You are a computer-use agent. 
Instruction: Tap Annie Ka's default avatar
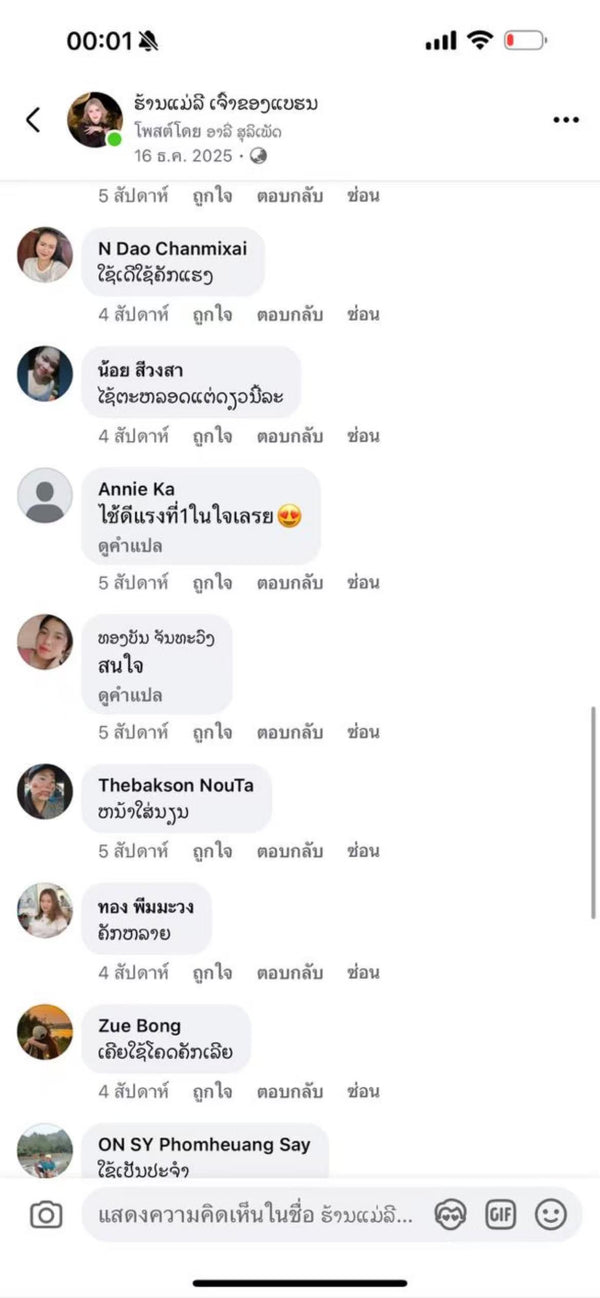coord(45,495)
